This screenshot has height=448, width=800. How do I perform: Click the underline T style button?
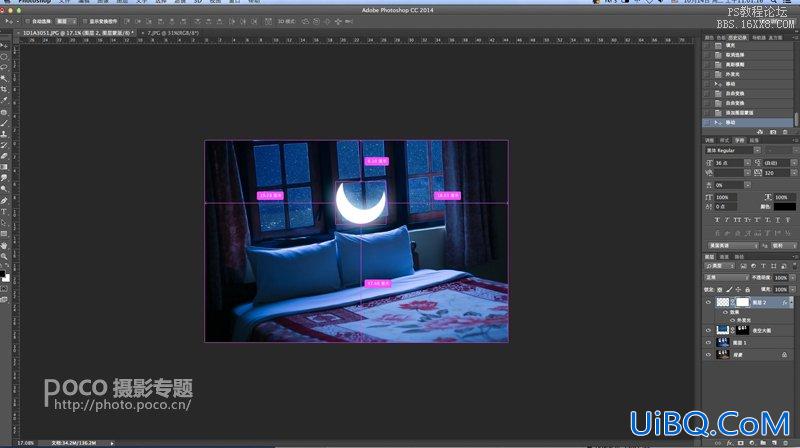(x=778, y=220)
